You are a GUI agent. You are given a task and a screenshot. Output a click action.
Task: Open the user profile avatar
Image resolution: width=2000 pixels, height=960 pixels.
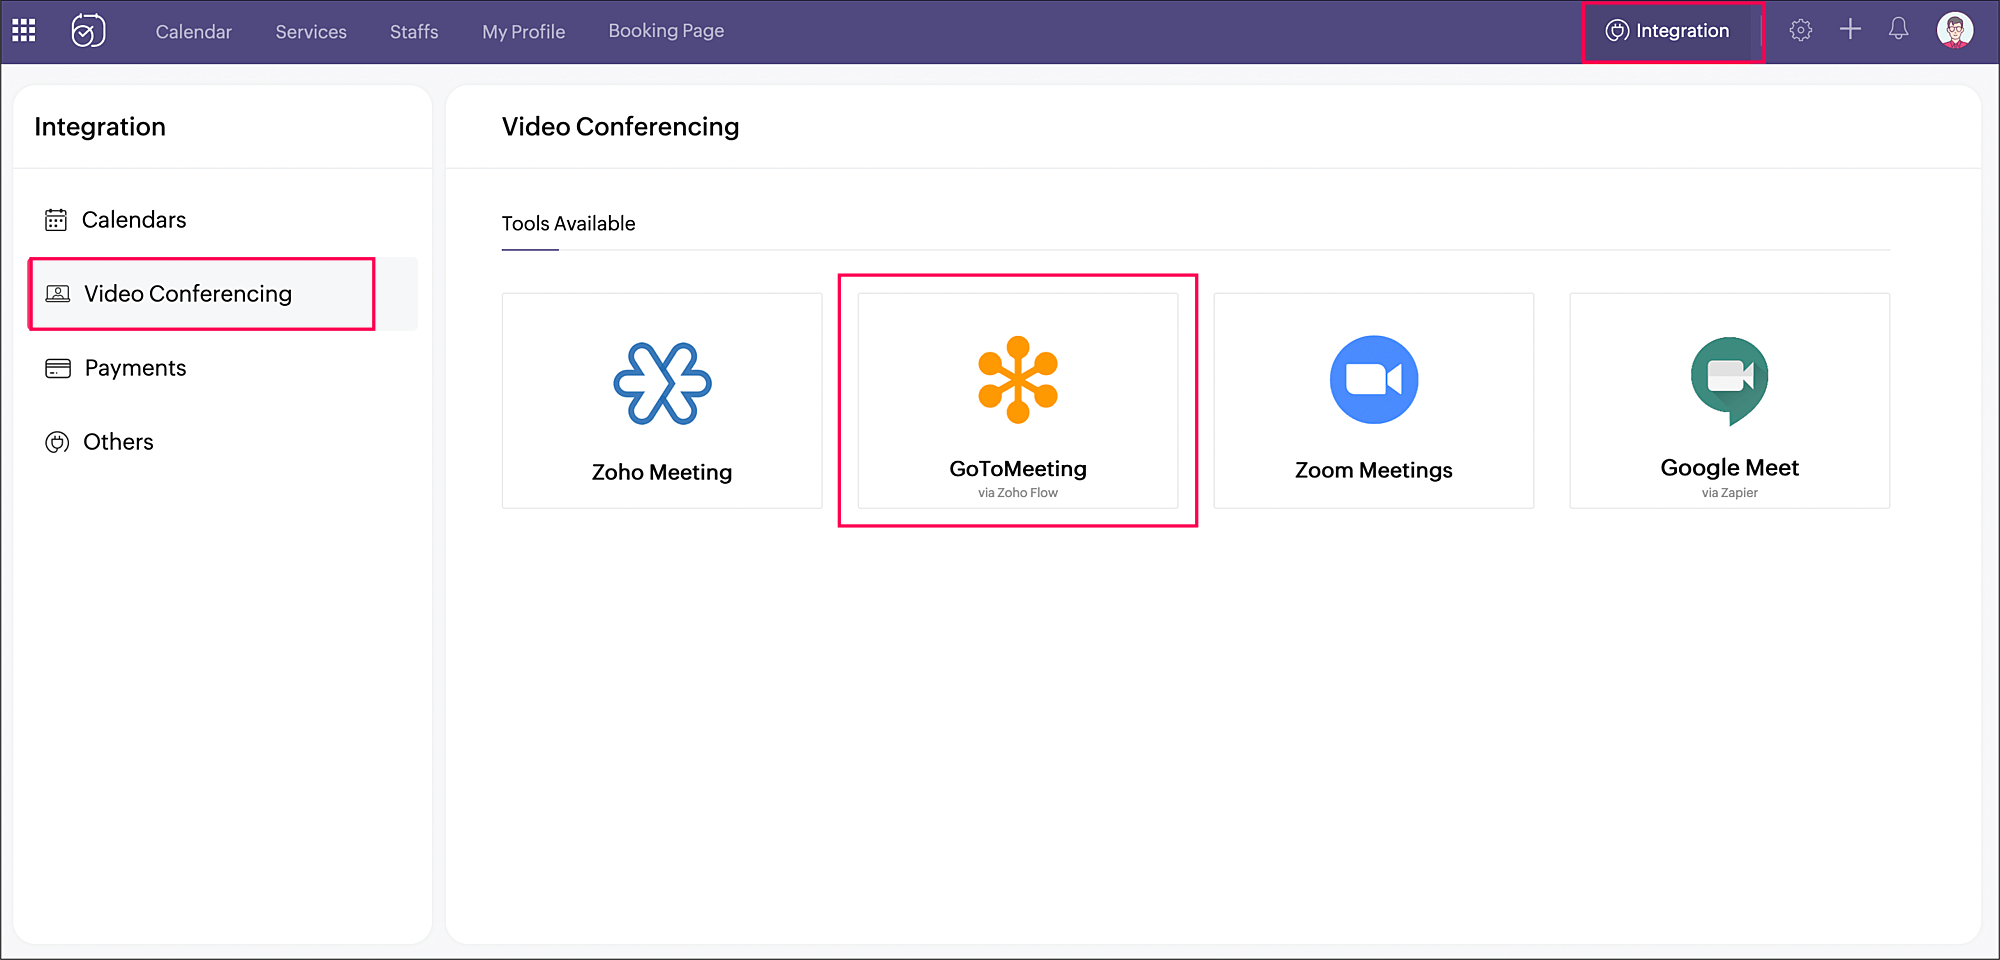(x=1954, y=30)
